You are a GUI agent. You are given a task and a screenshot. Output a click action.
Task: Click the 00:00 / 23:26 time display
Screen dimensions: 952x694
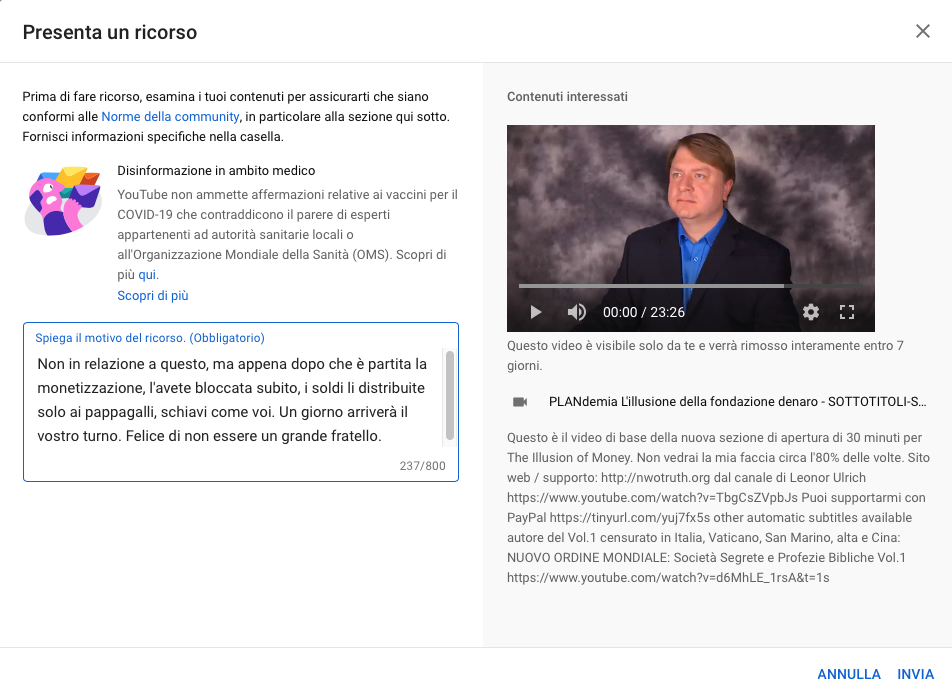coord(644,312)
